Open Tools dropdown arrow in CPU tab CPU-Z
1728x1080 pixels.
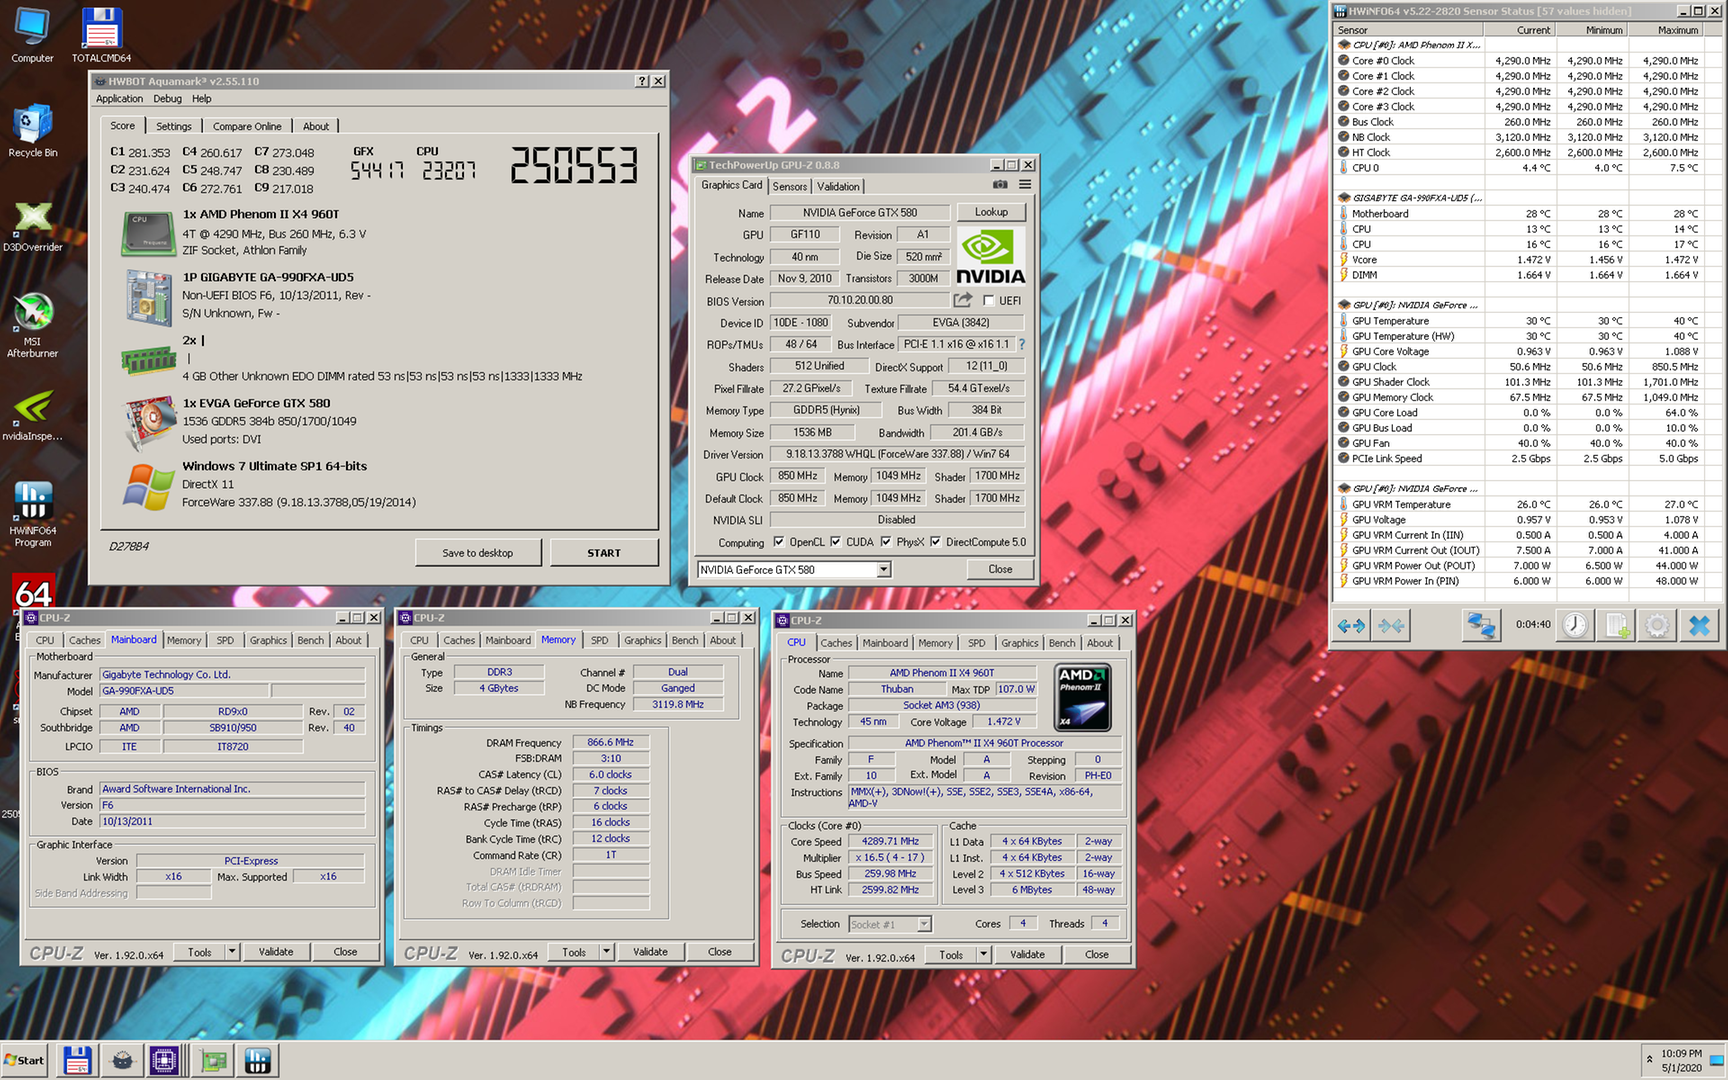(x=983, y=954)
